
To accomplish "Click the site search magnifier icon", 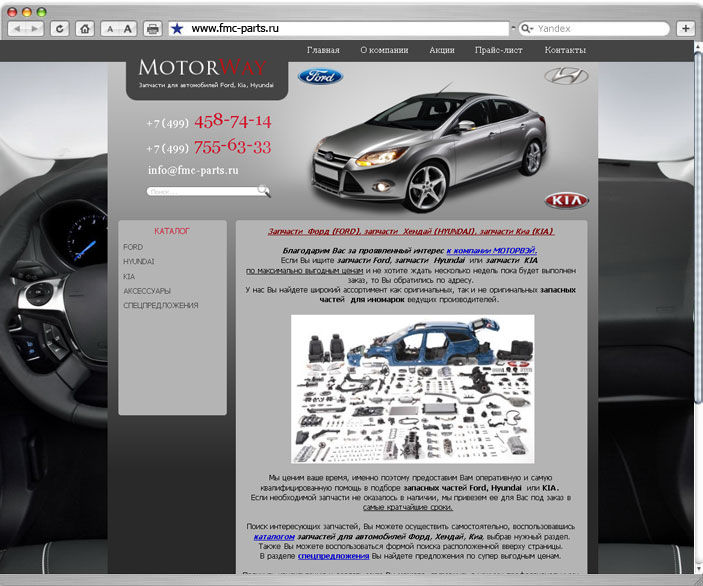I will 264,191.
